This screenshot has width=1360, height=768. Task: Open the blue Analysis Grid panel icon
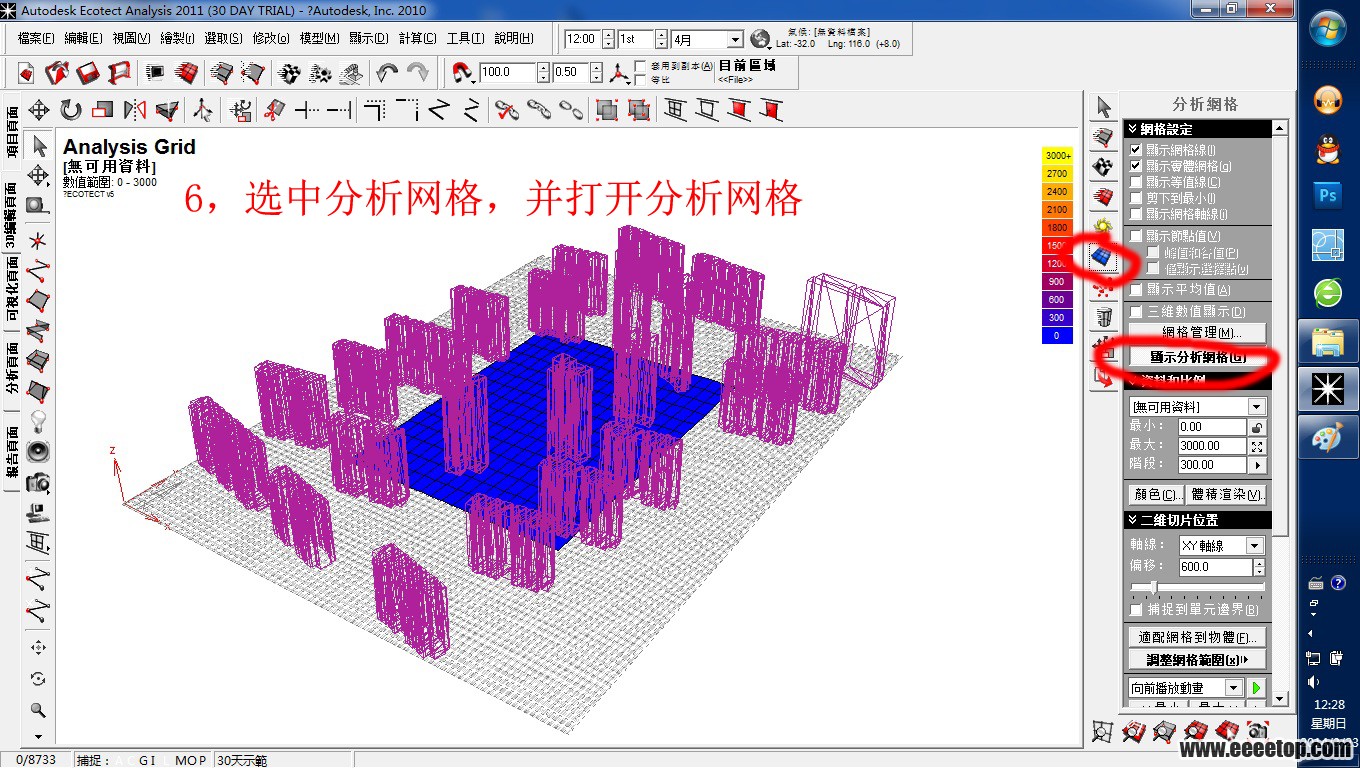[x=1102, y=257]
